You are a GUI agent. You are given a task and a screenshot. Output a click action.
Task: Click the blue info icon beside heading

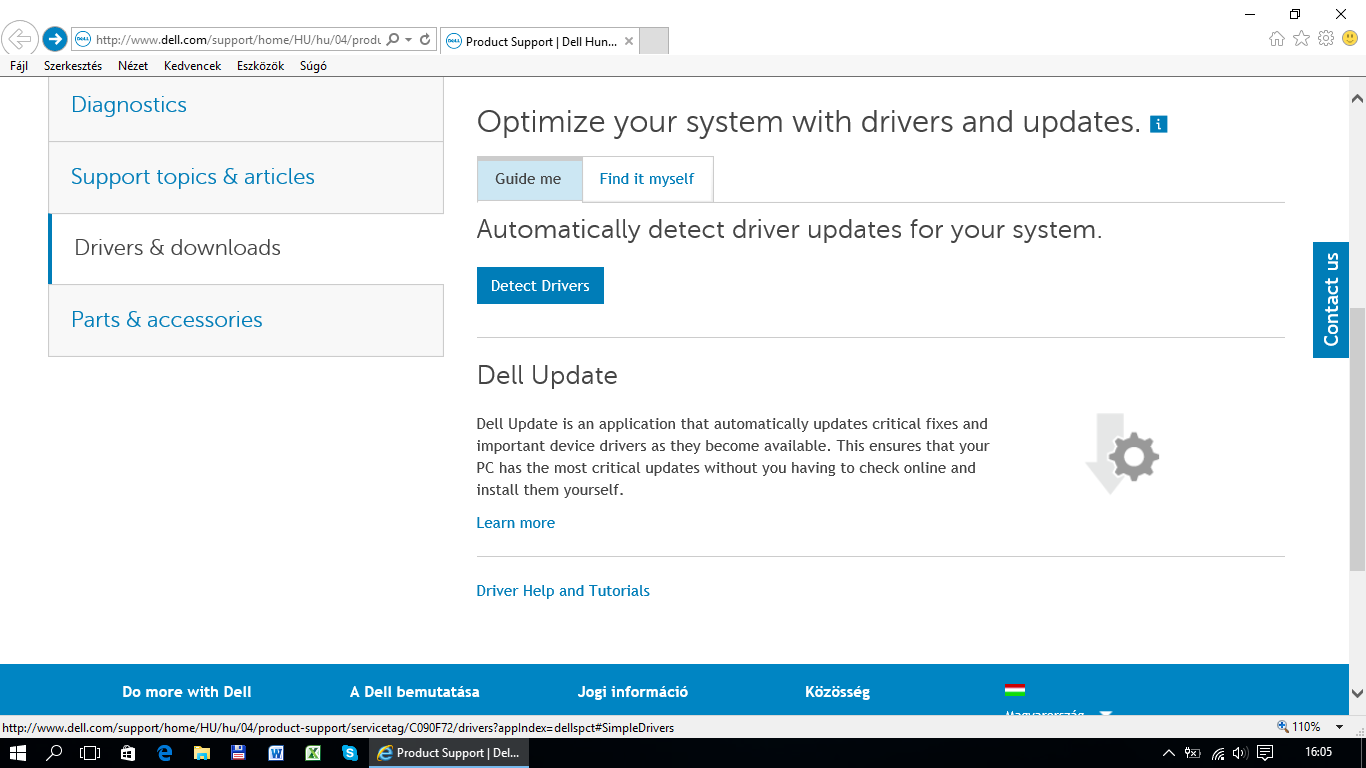point(1159,124)
